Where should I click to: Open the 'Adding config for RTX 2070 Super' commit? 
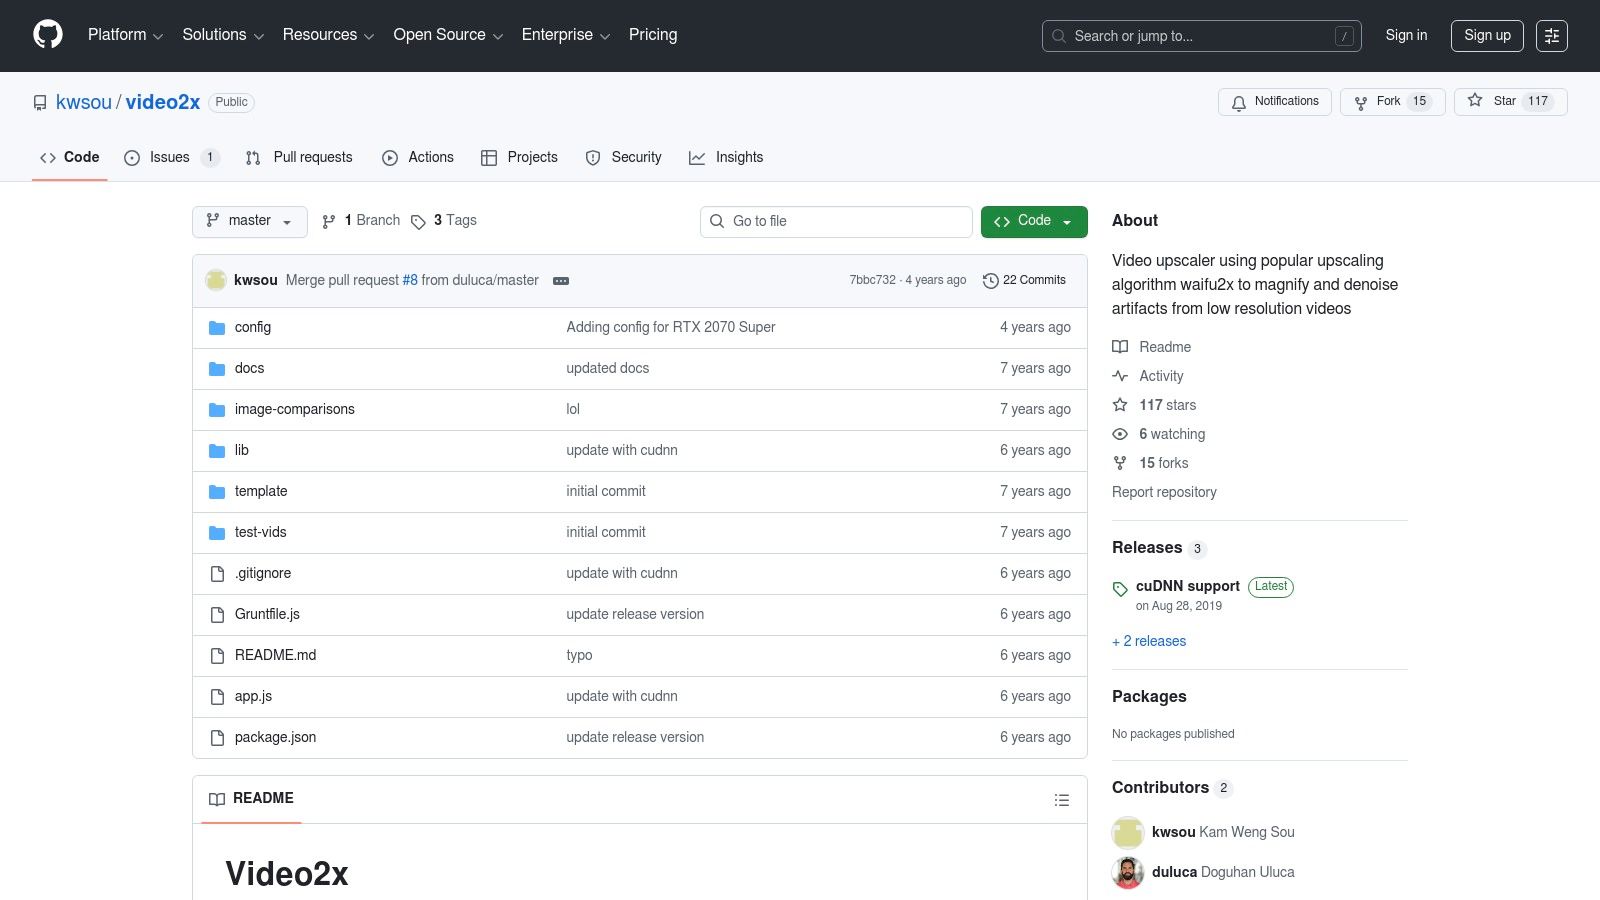(671, 328)
